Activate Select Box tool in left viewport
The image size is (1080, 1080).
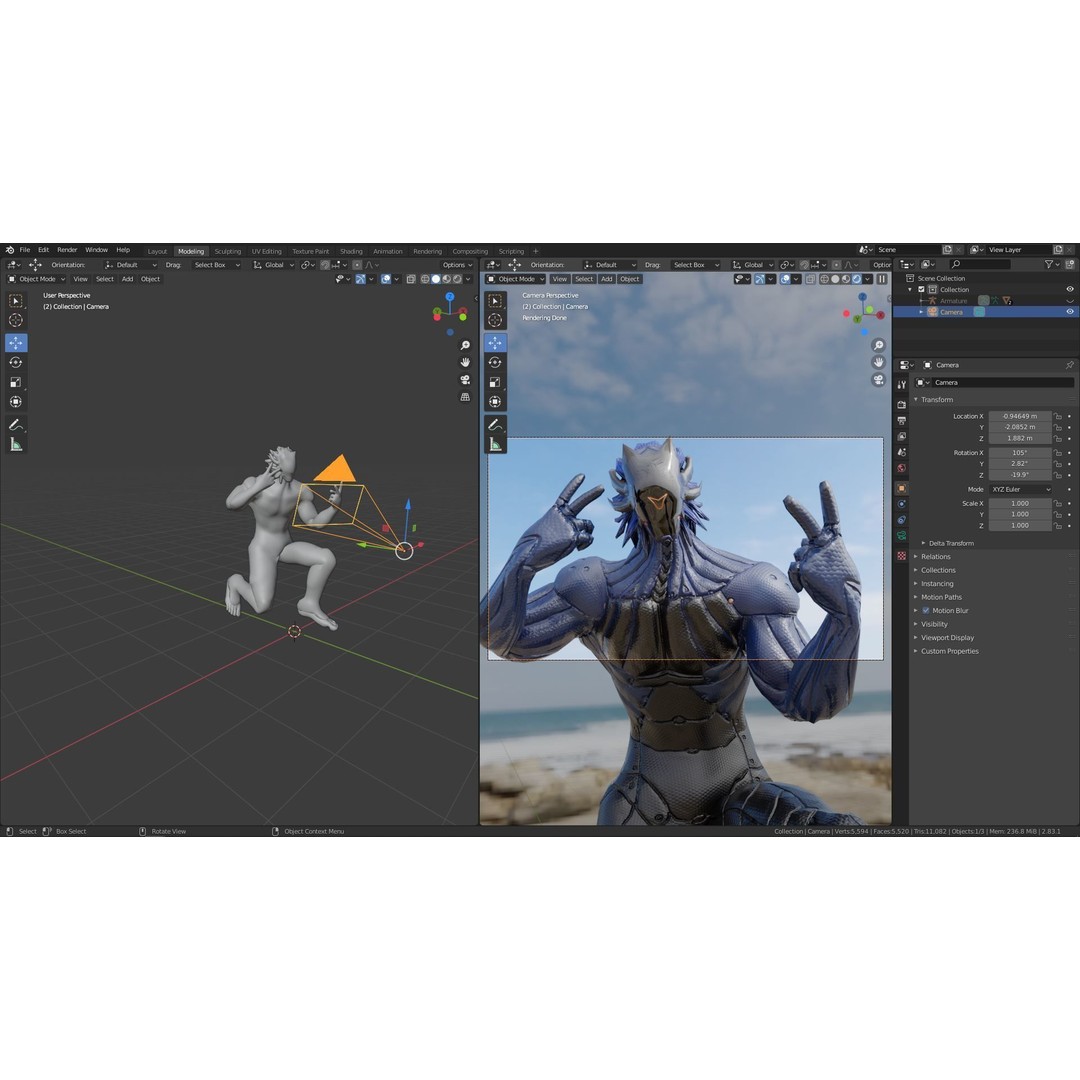15,301
